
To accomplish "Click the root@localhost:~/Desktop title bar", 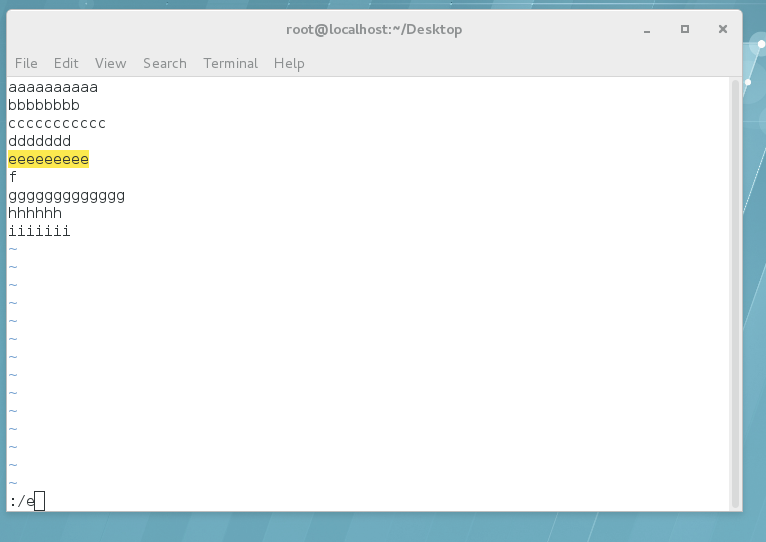I will (374, 30).
